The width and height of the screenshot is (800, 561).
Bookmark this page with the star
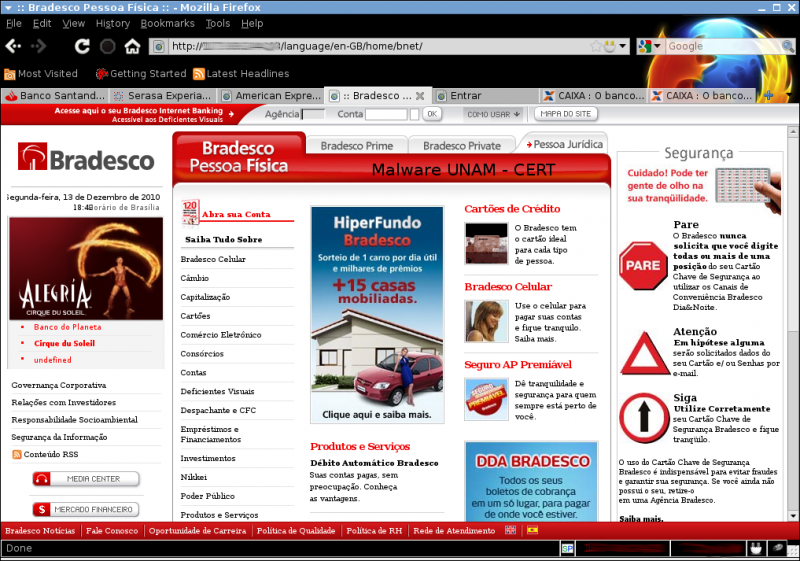(x=595, y=46)
